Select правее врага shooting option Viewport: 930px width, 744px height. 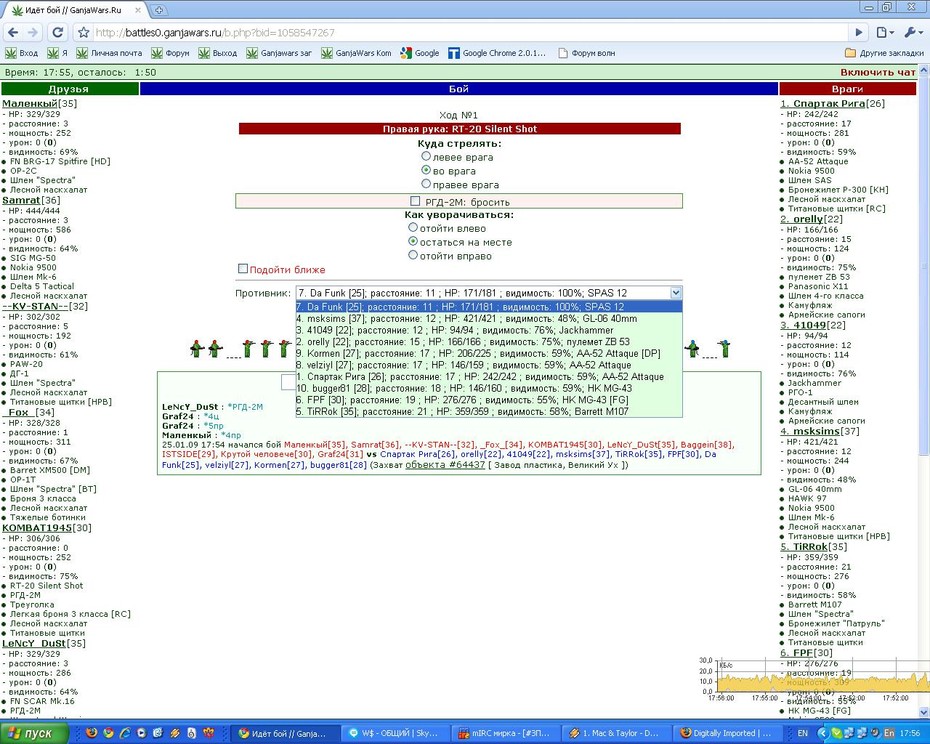point(426,185)
